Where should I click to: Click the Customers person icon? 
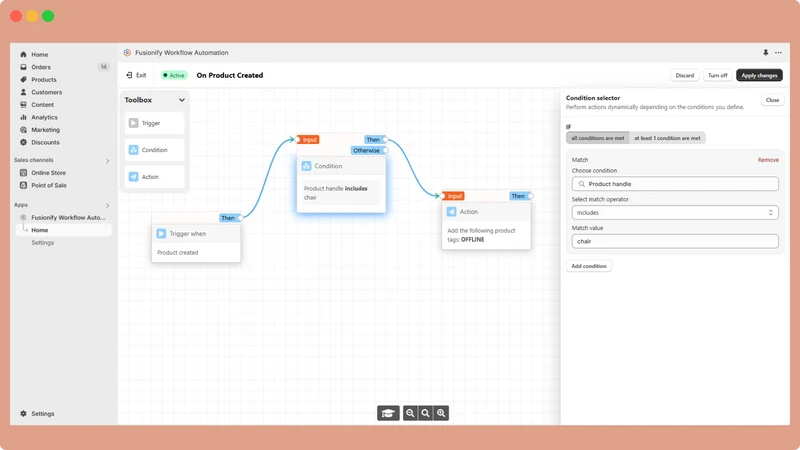tap(23, 92)
